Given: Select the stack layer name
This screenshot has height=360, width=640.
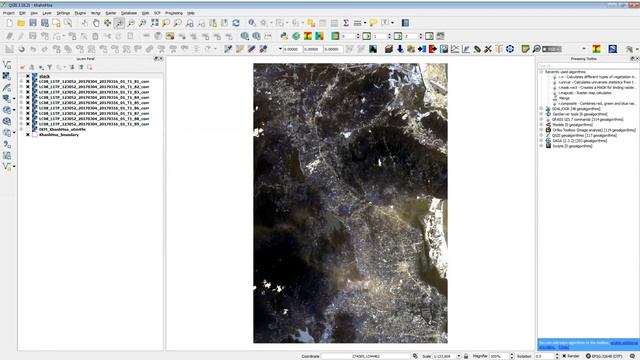Looking at the screenshot, I should click(44, 76).
